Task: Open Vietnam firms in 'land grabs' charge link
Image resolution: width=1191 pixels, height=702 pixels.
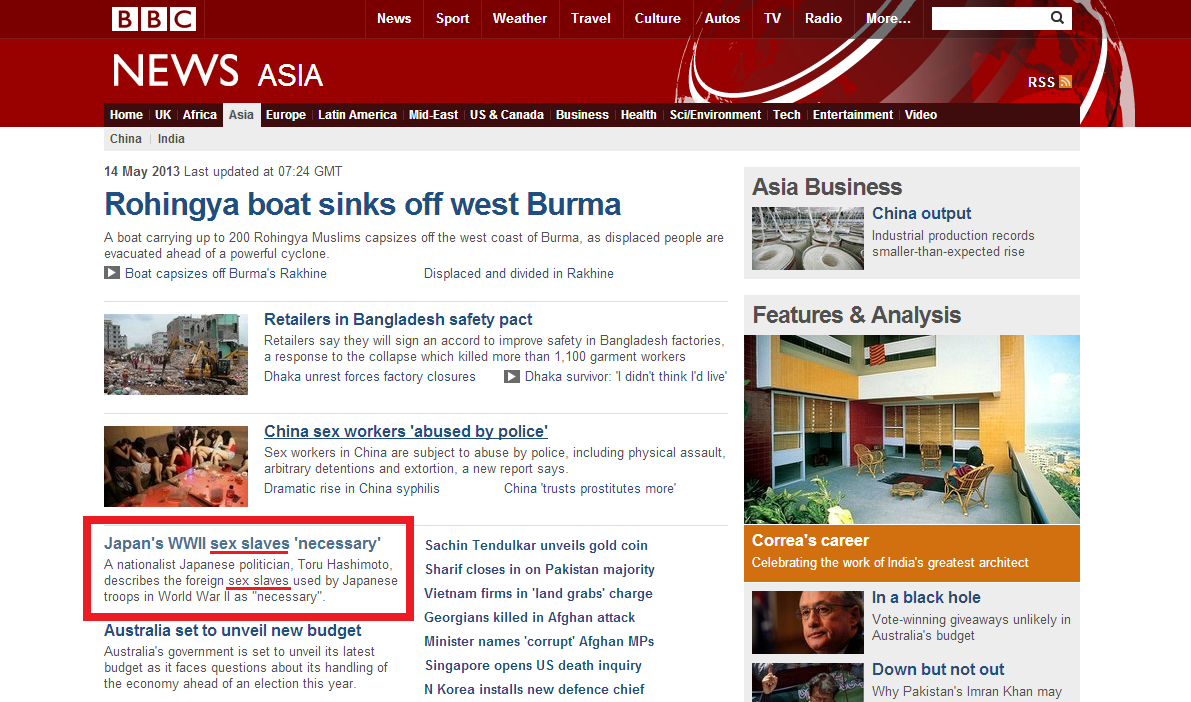Action: pos(539,593)
